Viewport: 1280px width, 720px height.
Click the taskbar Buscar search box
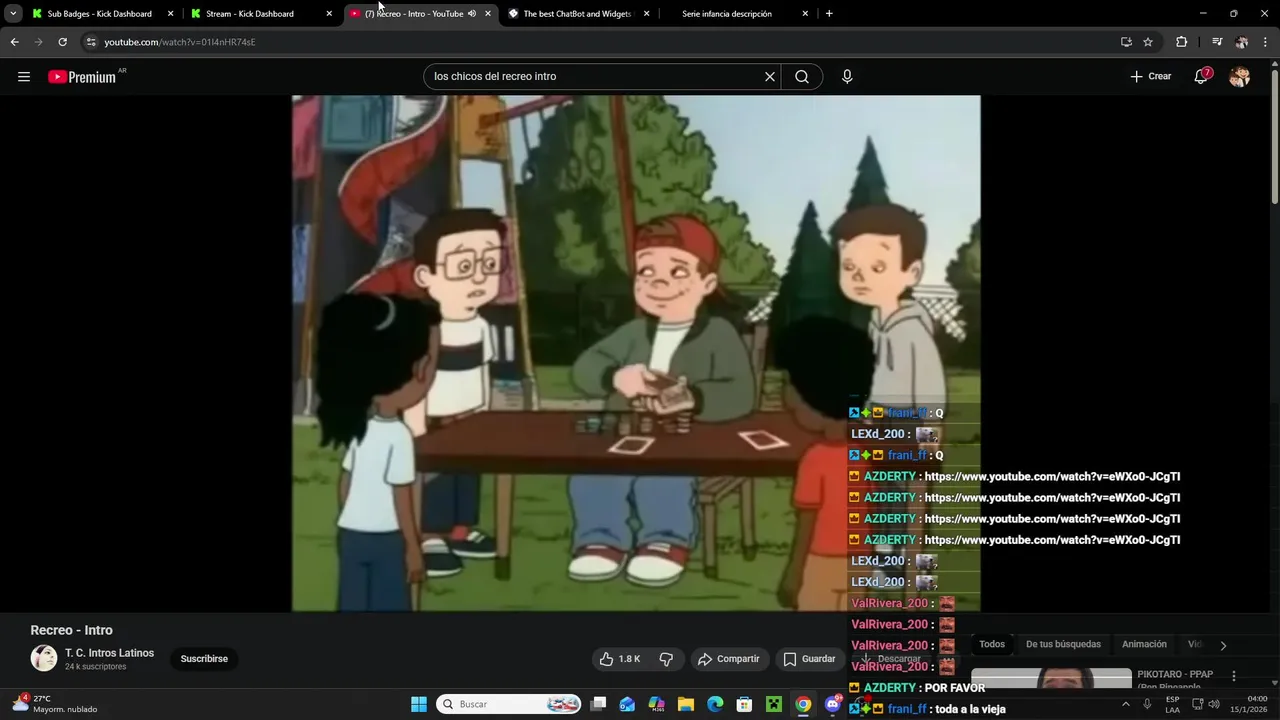(510, 704)
